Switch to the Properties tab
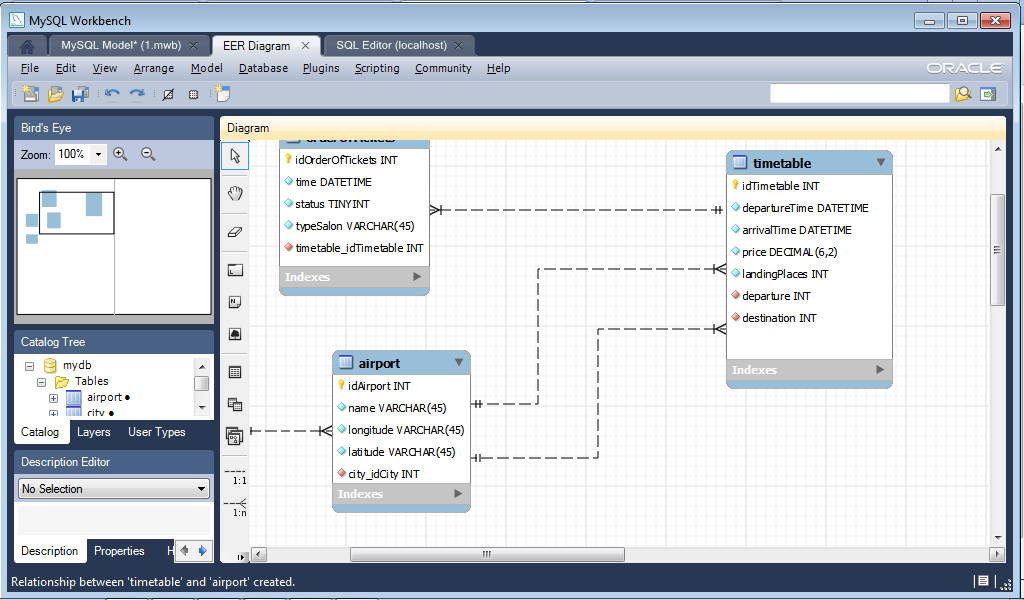This screenshot has width=1024, height=600. point(119,551)
